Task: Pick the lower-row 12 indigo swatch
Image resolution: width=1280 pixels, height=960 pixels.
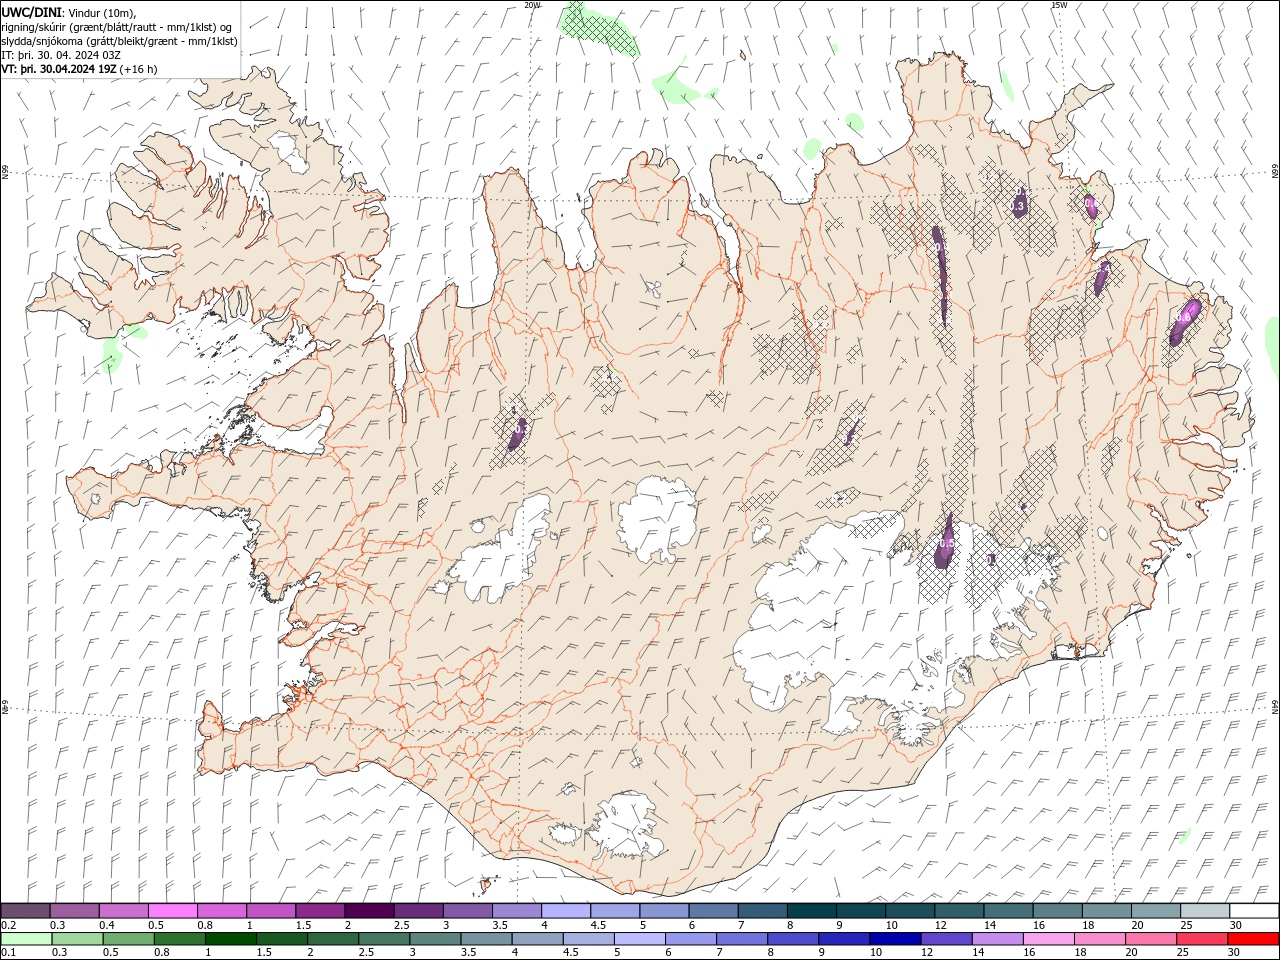Action: [x=947, y=939]
